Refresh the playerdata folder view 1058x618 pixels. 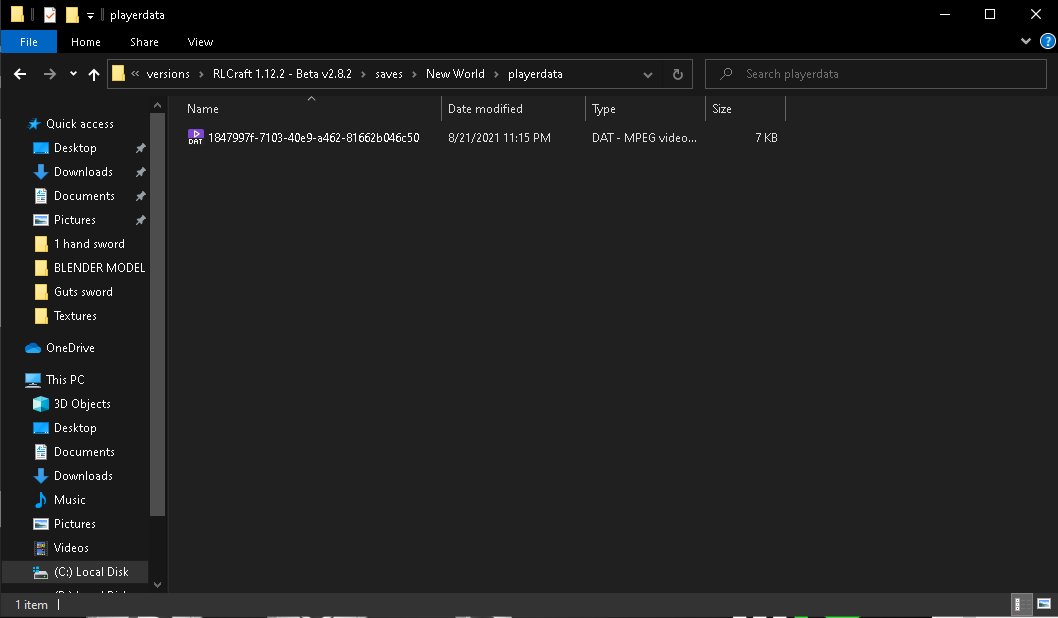(677, 74)
